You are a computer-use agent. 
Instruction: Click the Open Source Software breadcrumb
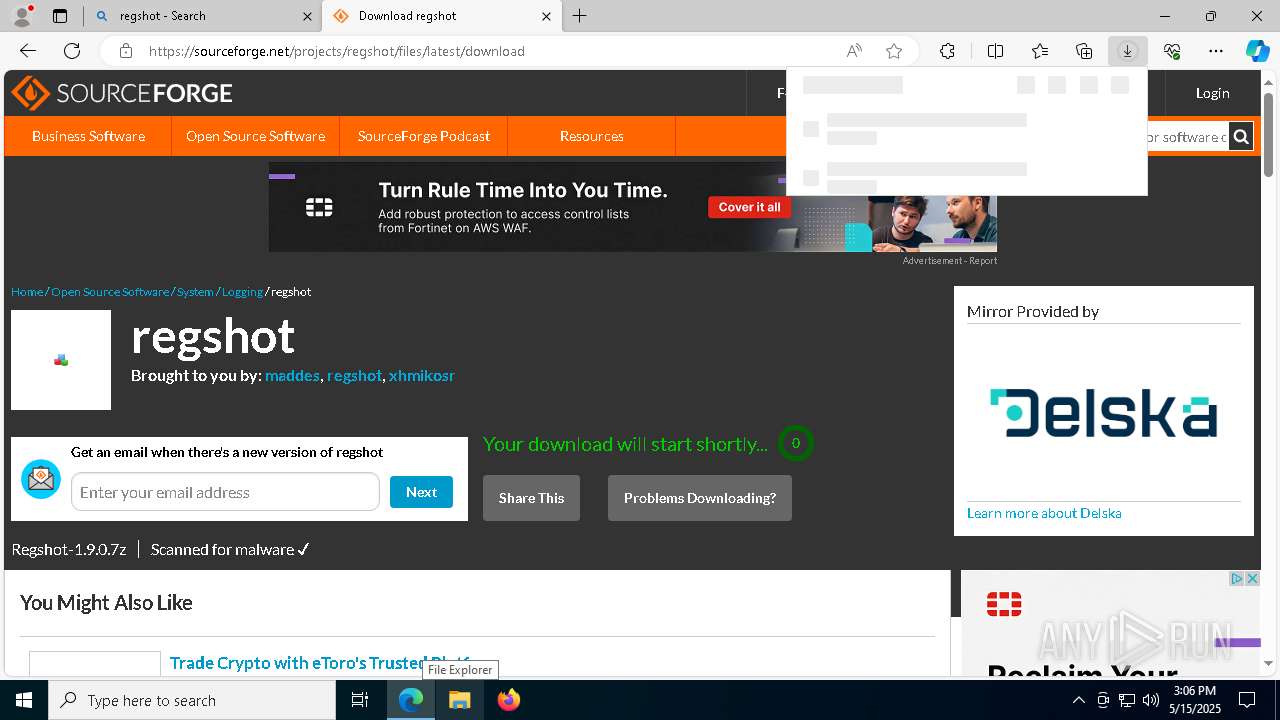pyautogui.click(x=110, y=292)
